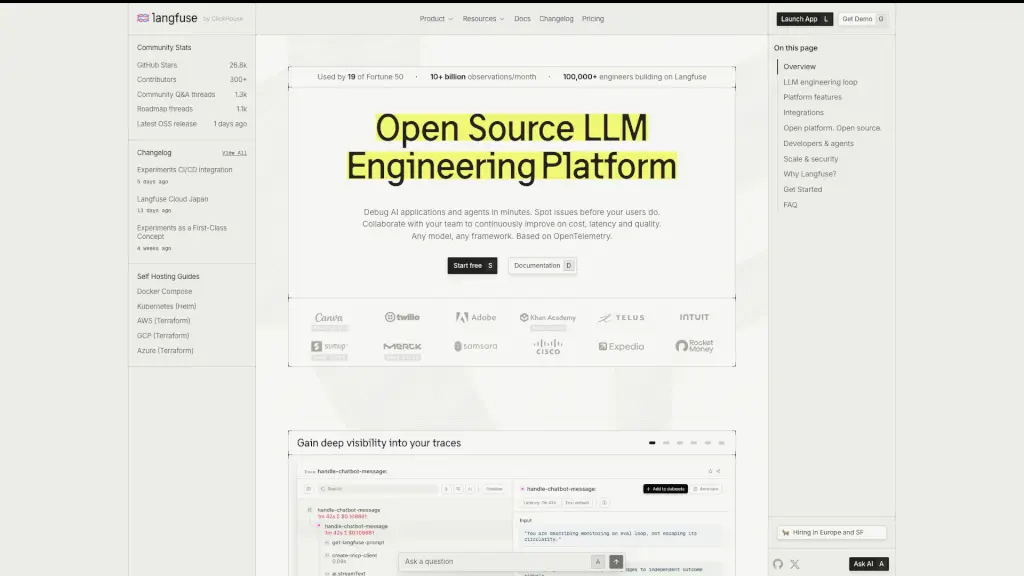
Task: Jump to Integrations section
Action: (803, 113)
